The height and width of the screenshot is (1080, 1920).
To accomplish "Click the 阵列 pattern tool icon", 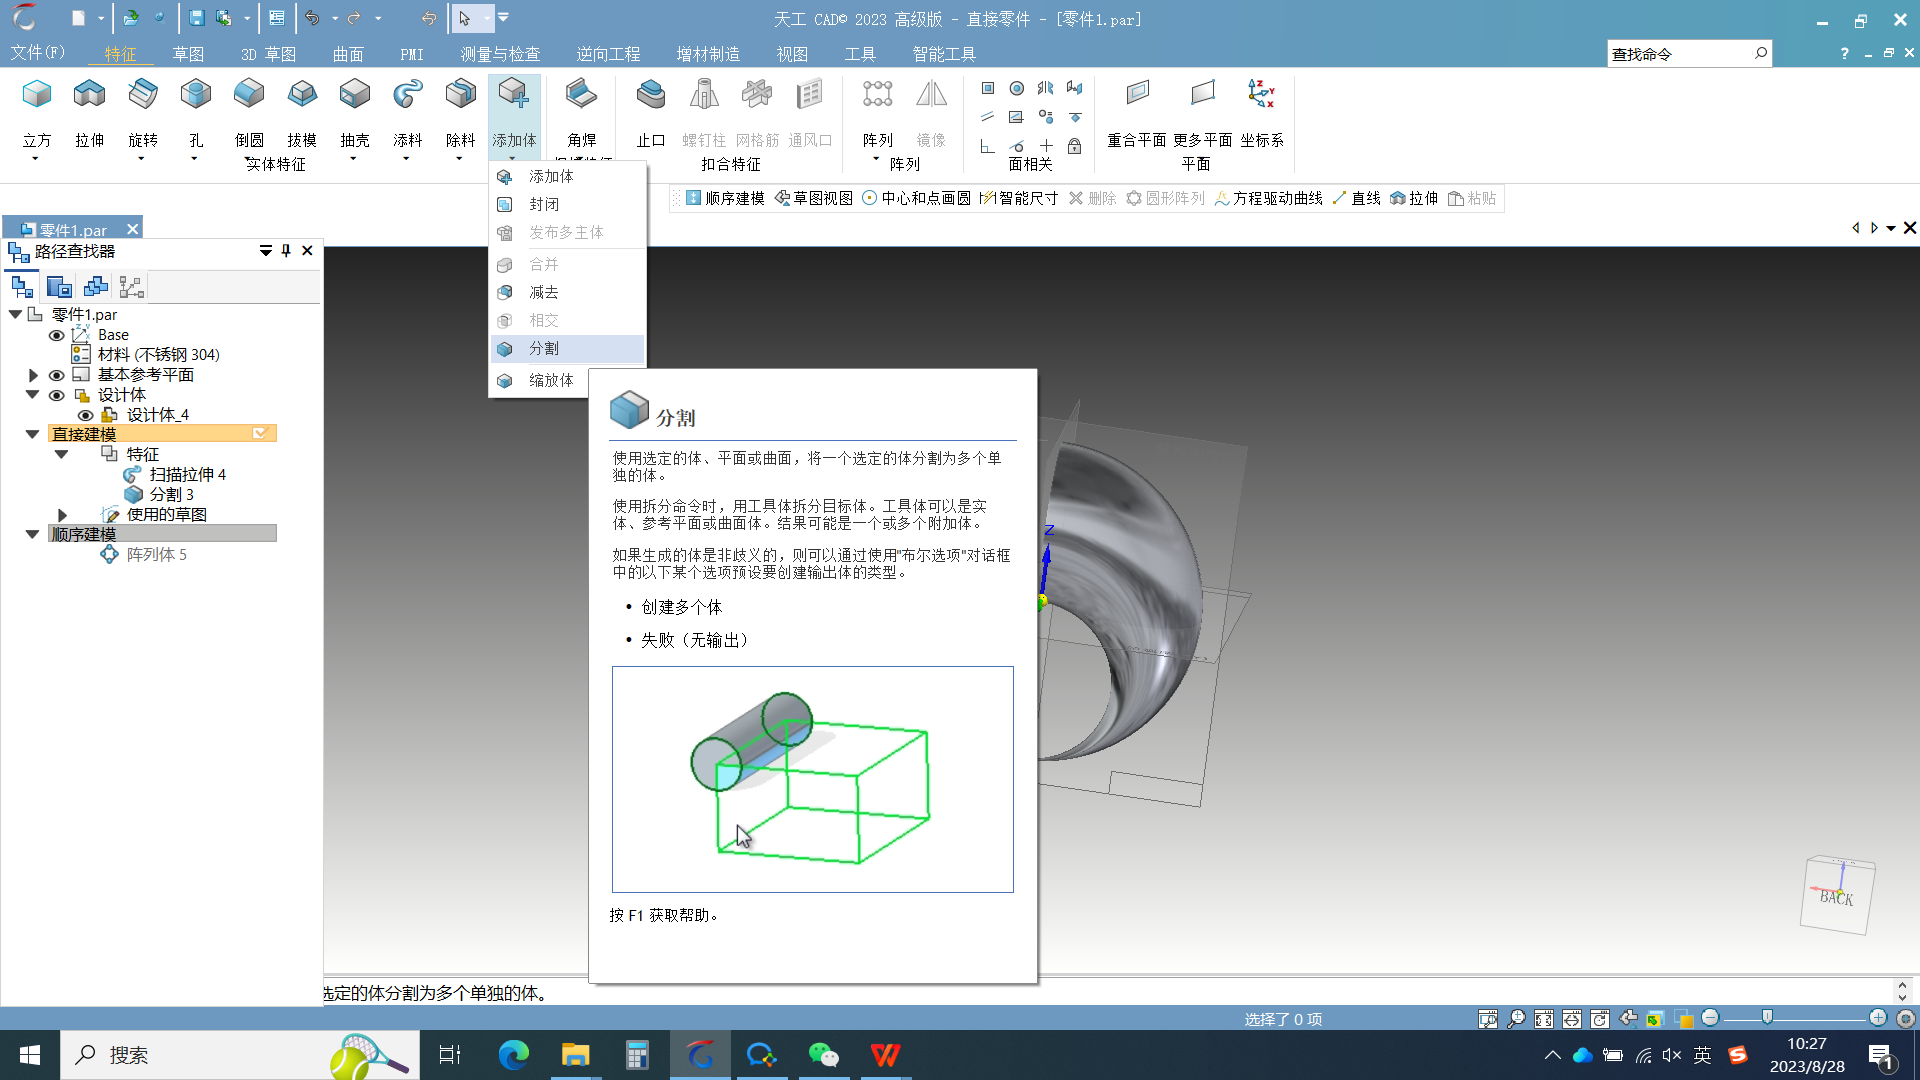I will (x=877, y=95).
